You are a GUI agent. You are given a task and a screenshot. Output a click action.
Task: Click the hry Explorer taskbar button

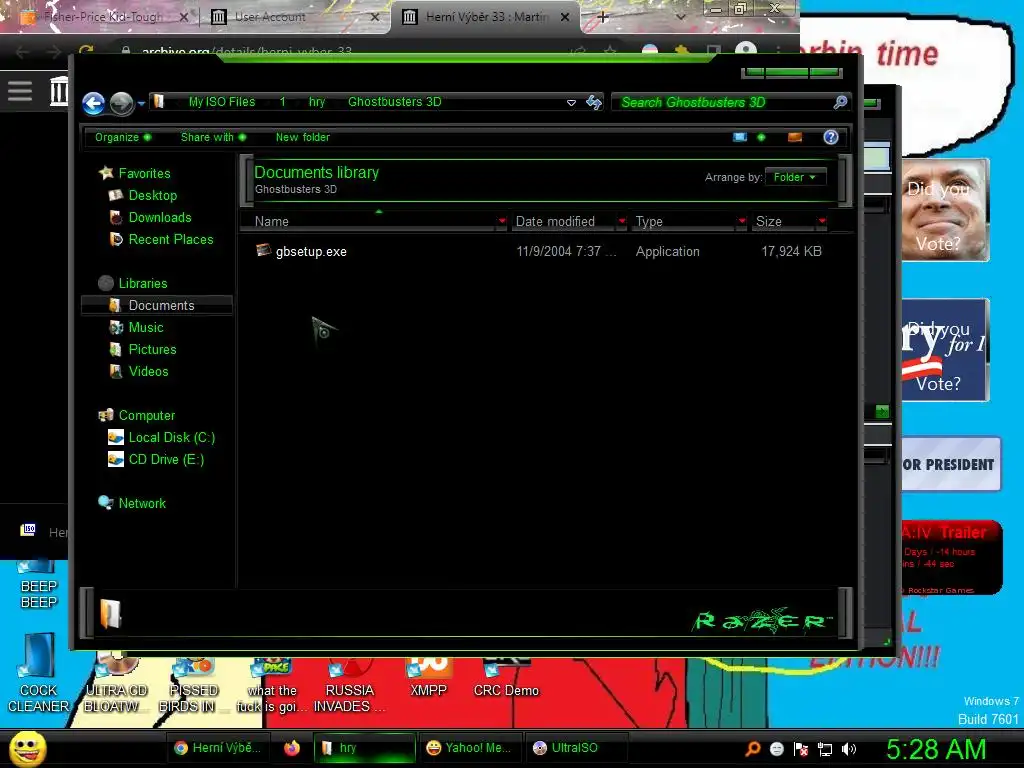click(x=364, y=748)
